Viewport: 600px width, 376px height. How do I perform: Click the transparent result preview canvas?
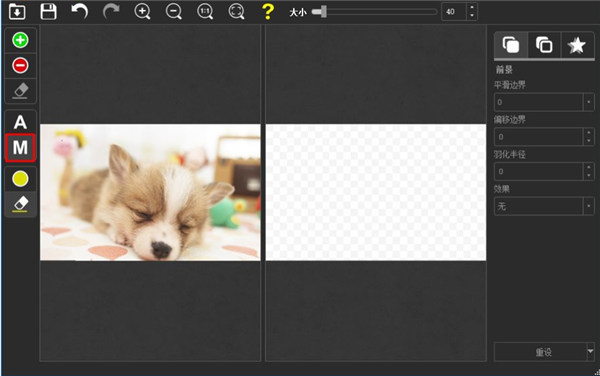point(376,192)
